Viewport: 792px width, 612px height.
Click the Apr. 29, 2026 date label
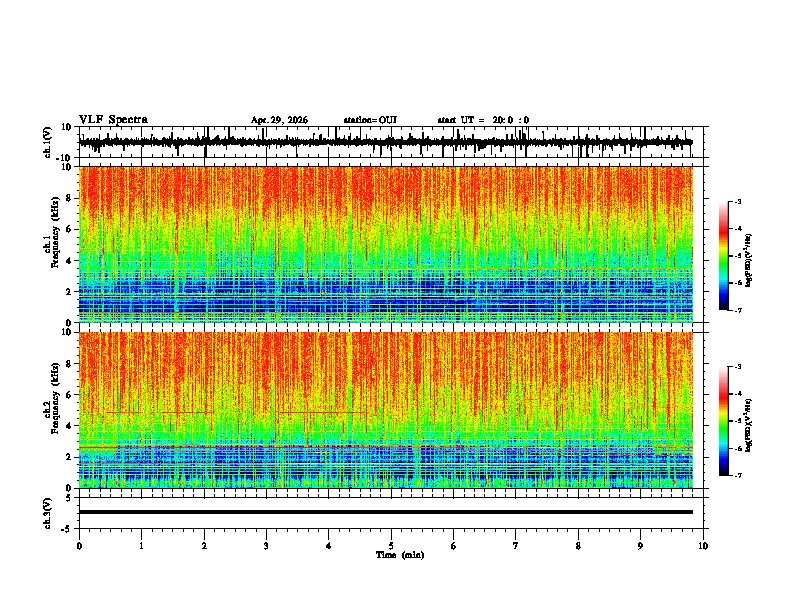tap(279, 120)
